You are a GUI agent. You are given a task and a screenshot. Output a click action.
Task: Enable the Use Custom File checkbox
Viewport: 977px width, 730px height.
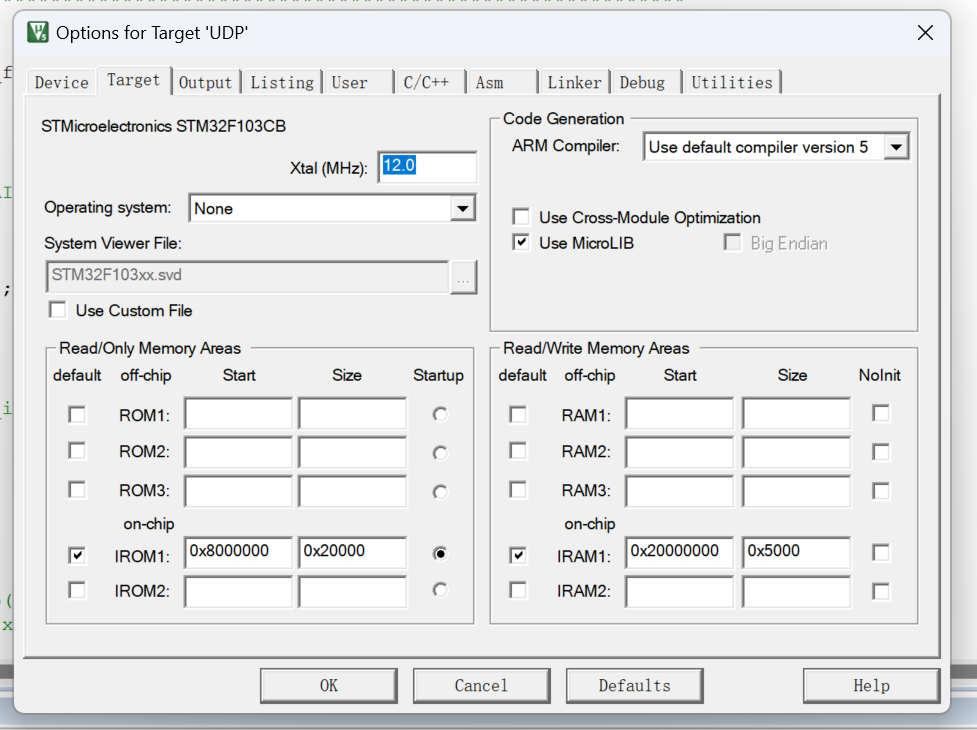58,310
